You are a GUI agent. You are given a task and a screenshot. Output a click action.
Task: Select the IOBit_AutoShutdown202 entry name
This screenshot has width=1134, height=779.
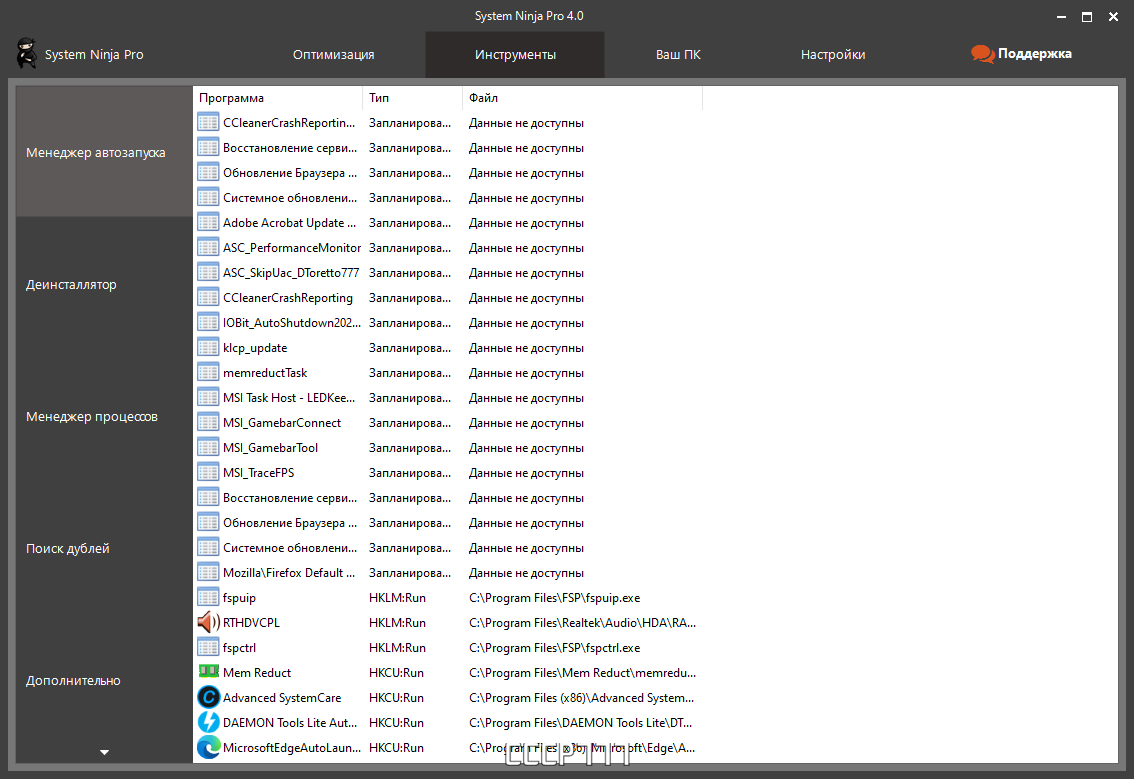tap(291, 323)
